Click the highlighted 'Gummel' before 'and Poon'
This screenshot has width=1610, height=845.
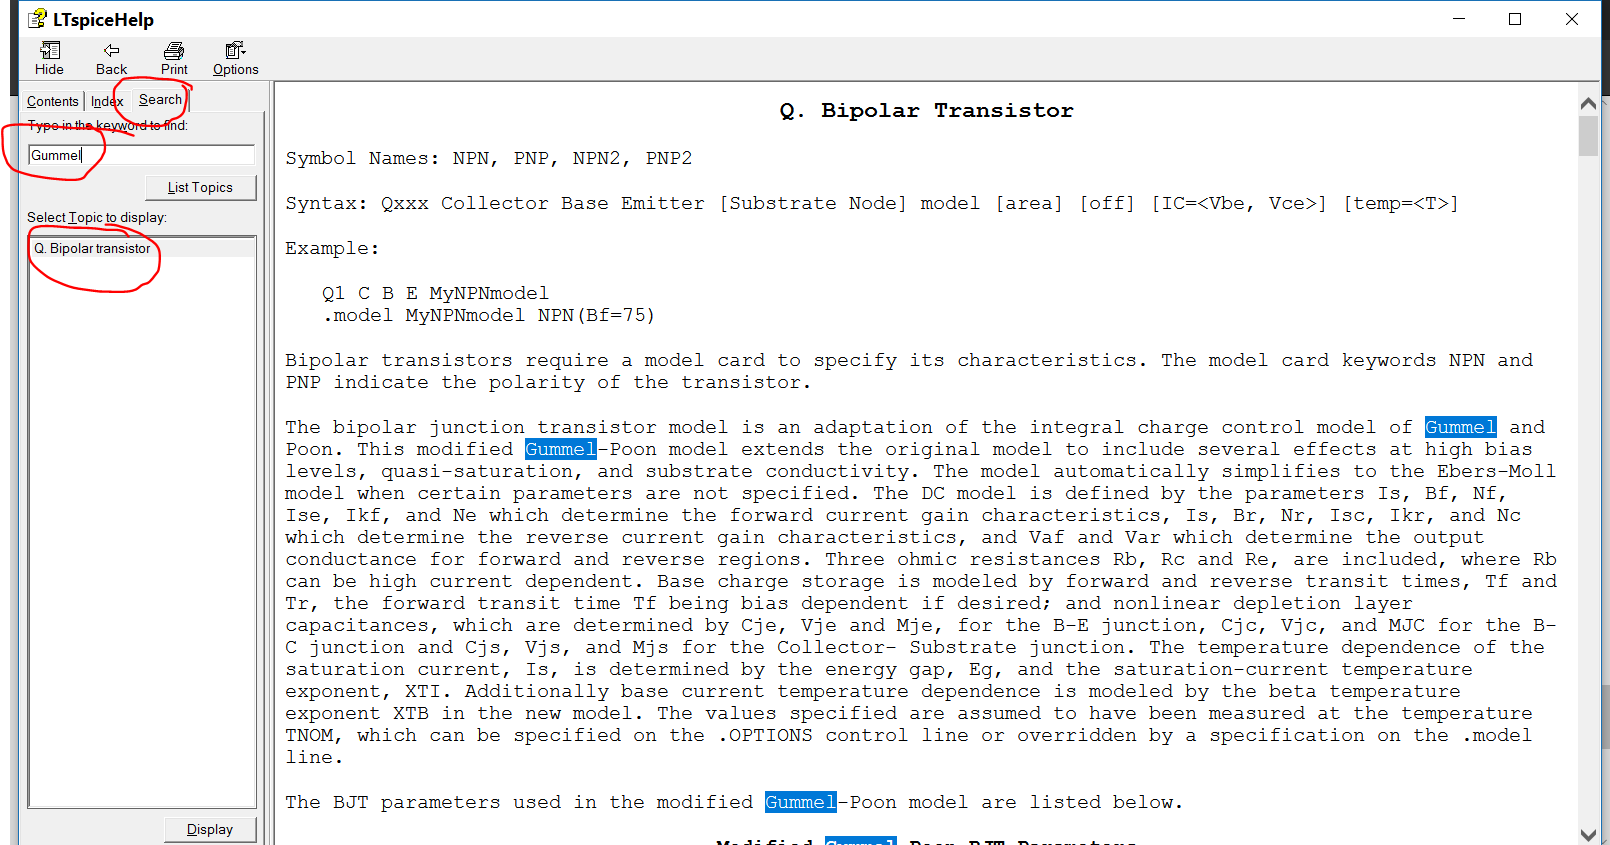[1460, 427]
